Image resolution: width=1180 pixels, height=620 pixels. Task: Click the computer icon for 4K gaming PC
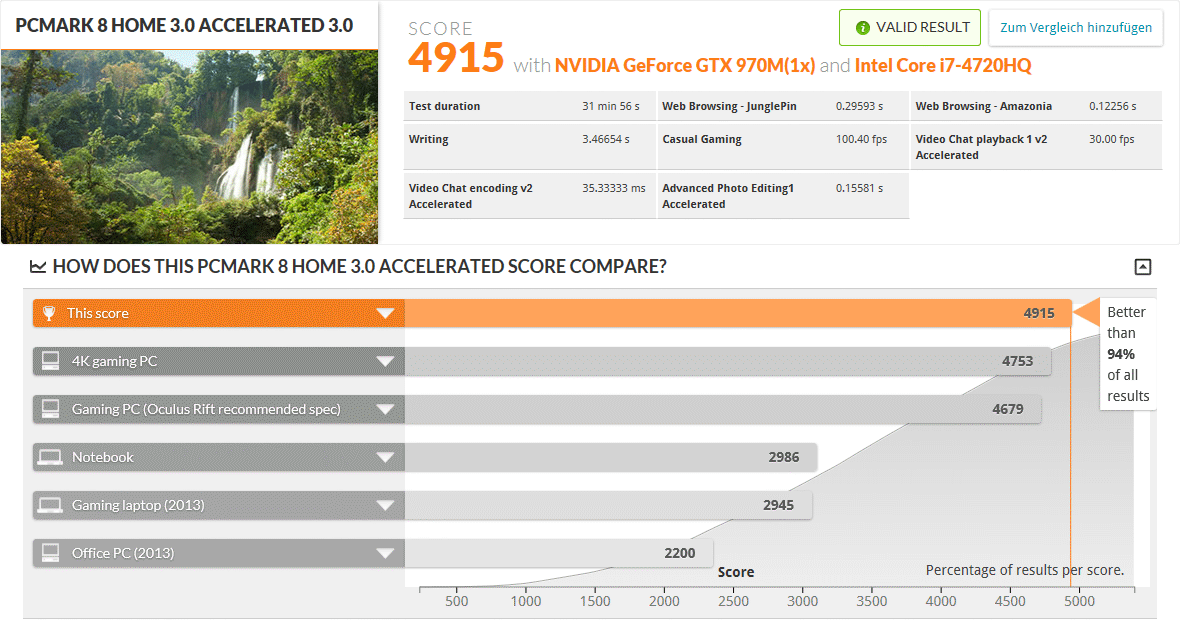coord(50,361)
